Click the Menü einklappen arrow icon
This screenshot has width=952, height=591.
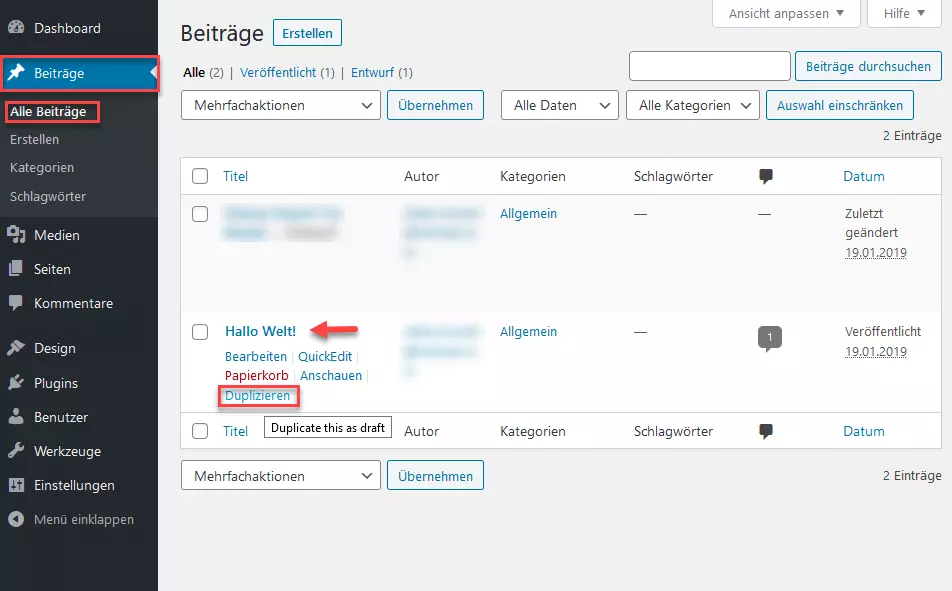[x=16, y=519]
